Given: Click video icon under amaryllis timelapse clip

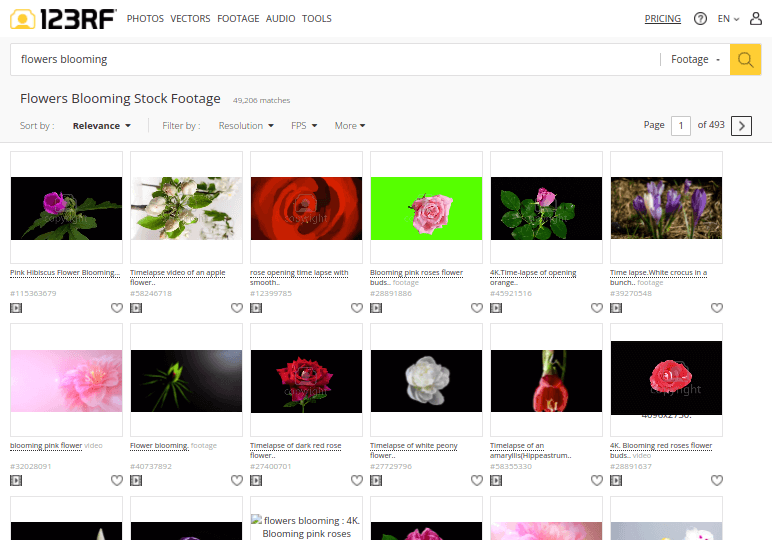Looking at the screenshot, I should pyautogui.click(x=496, y=480).
